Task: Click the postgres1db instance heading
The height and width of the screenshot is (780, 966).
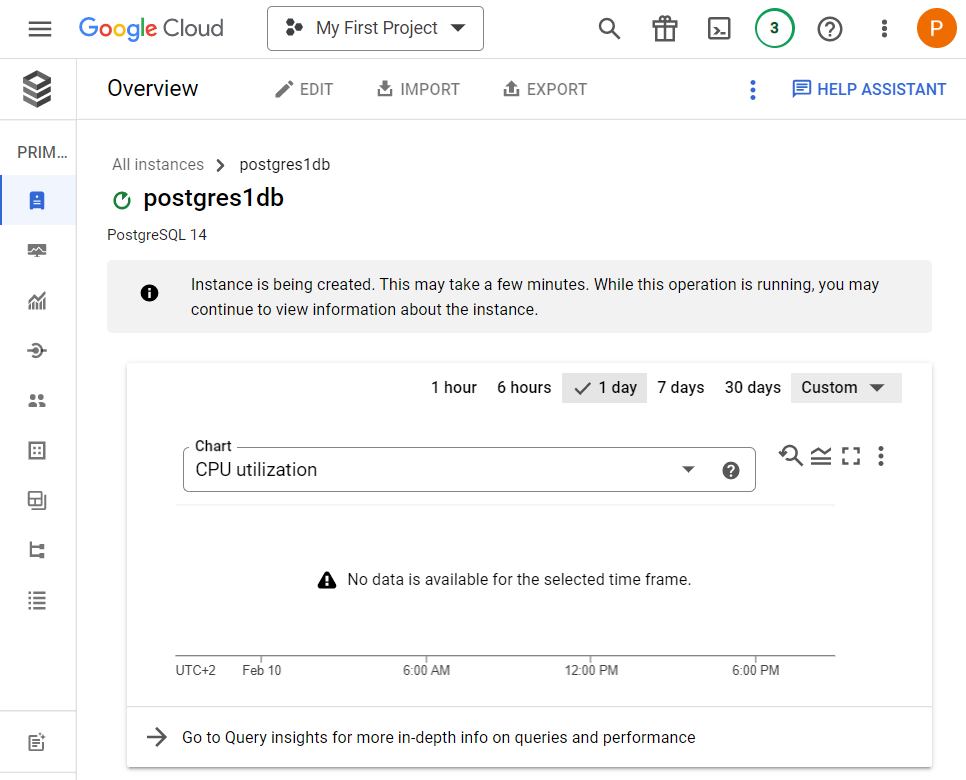Action: 213,198
